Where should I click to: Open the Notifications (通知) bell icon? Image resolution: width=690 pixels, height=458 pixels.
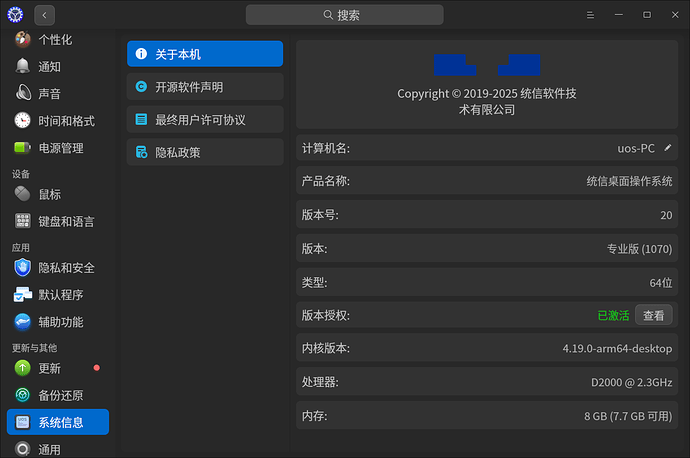pos(22,66)
